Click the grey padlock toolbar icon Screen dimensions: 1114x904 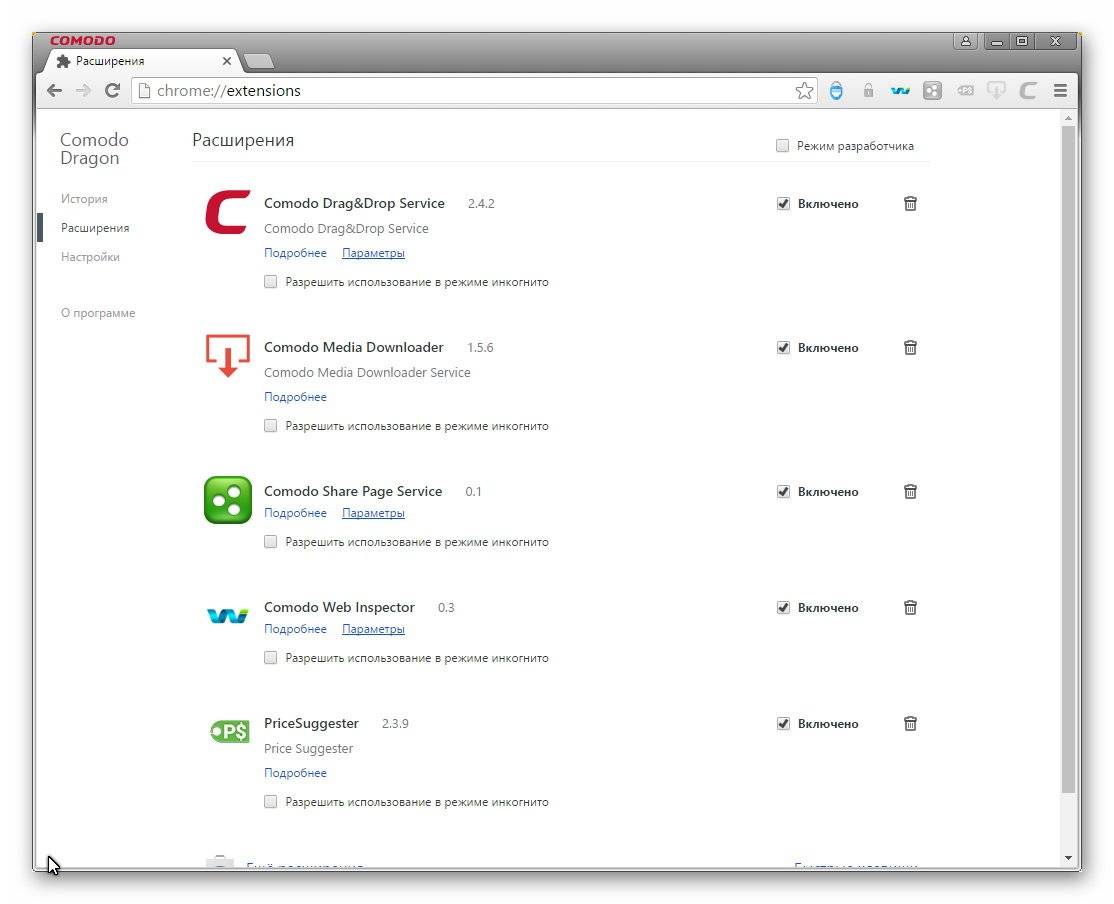click(868, 90)
